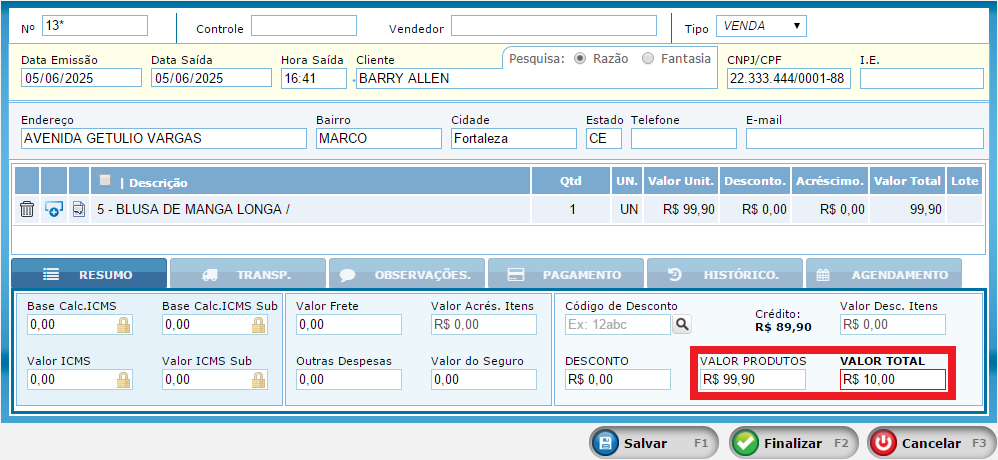Select the Razão search radio button
The height and width of the screenshot is (460, 998).
pos(580,58)
